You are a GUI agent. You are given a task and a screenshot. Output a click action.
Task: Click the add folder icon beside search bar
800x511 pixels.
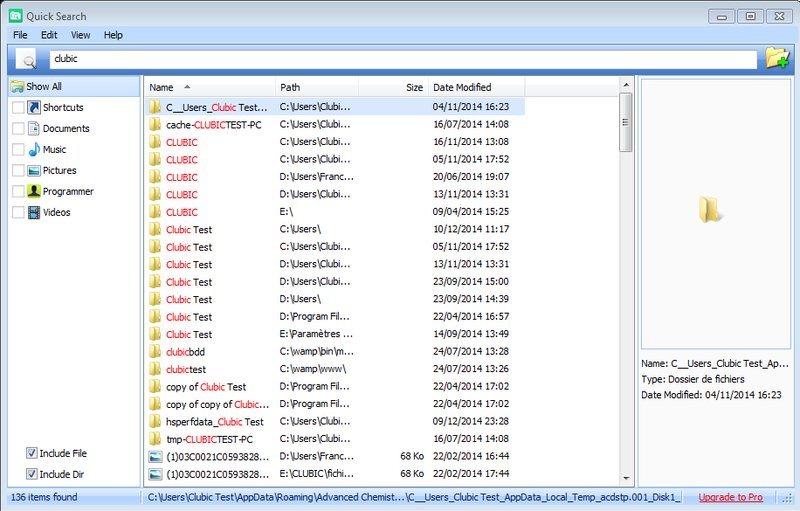777,58
